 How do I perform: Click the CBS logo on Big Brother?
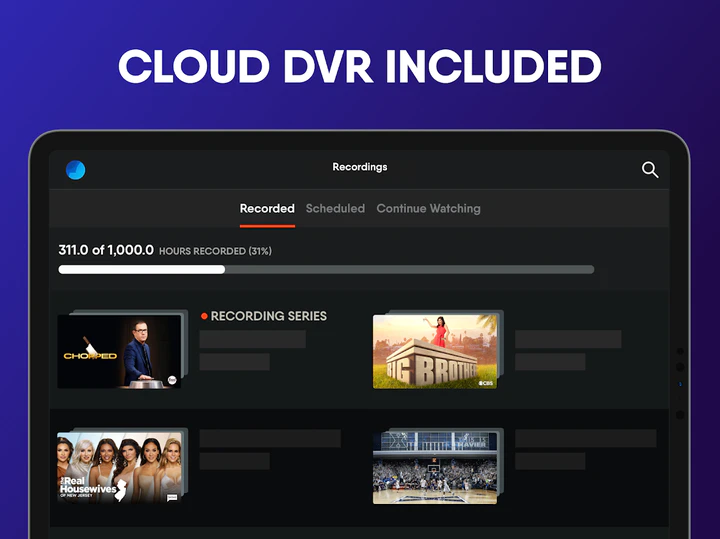coord(485,382)
